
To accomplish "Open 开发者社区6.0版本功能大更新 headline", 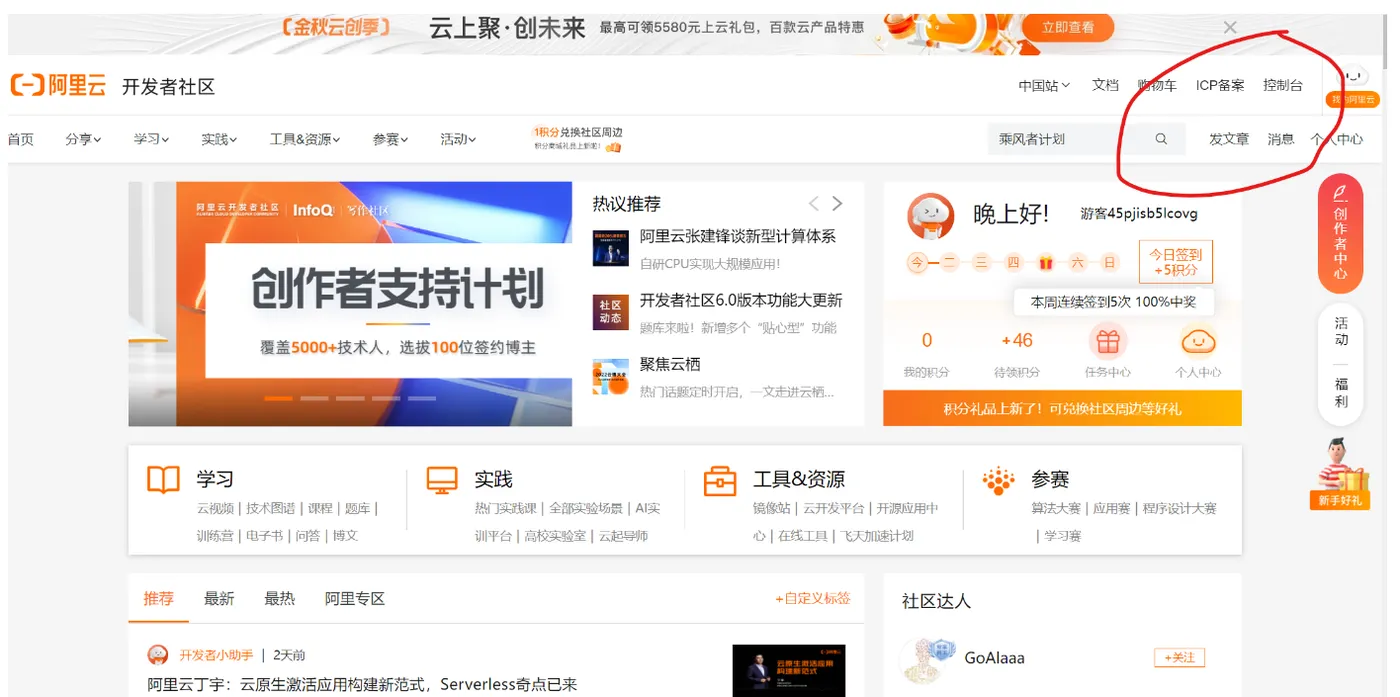I will (x=741, y=300).
